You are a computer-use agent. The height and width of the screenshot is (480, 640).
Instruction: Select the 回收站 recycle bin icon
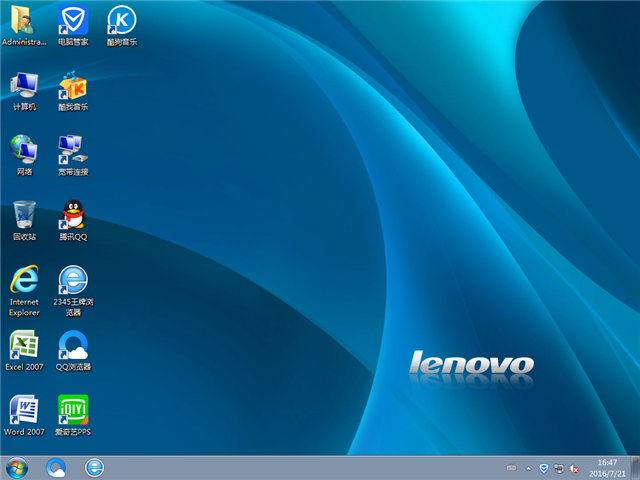[x=24, y=215]
